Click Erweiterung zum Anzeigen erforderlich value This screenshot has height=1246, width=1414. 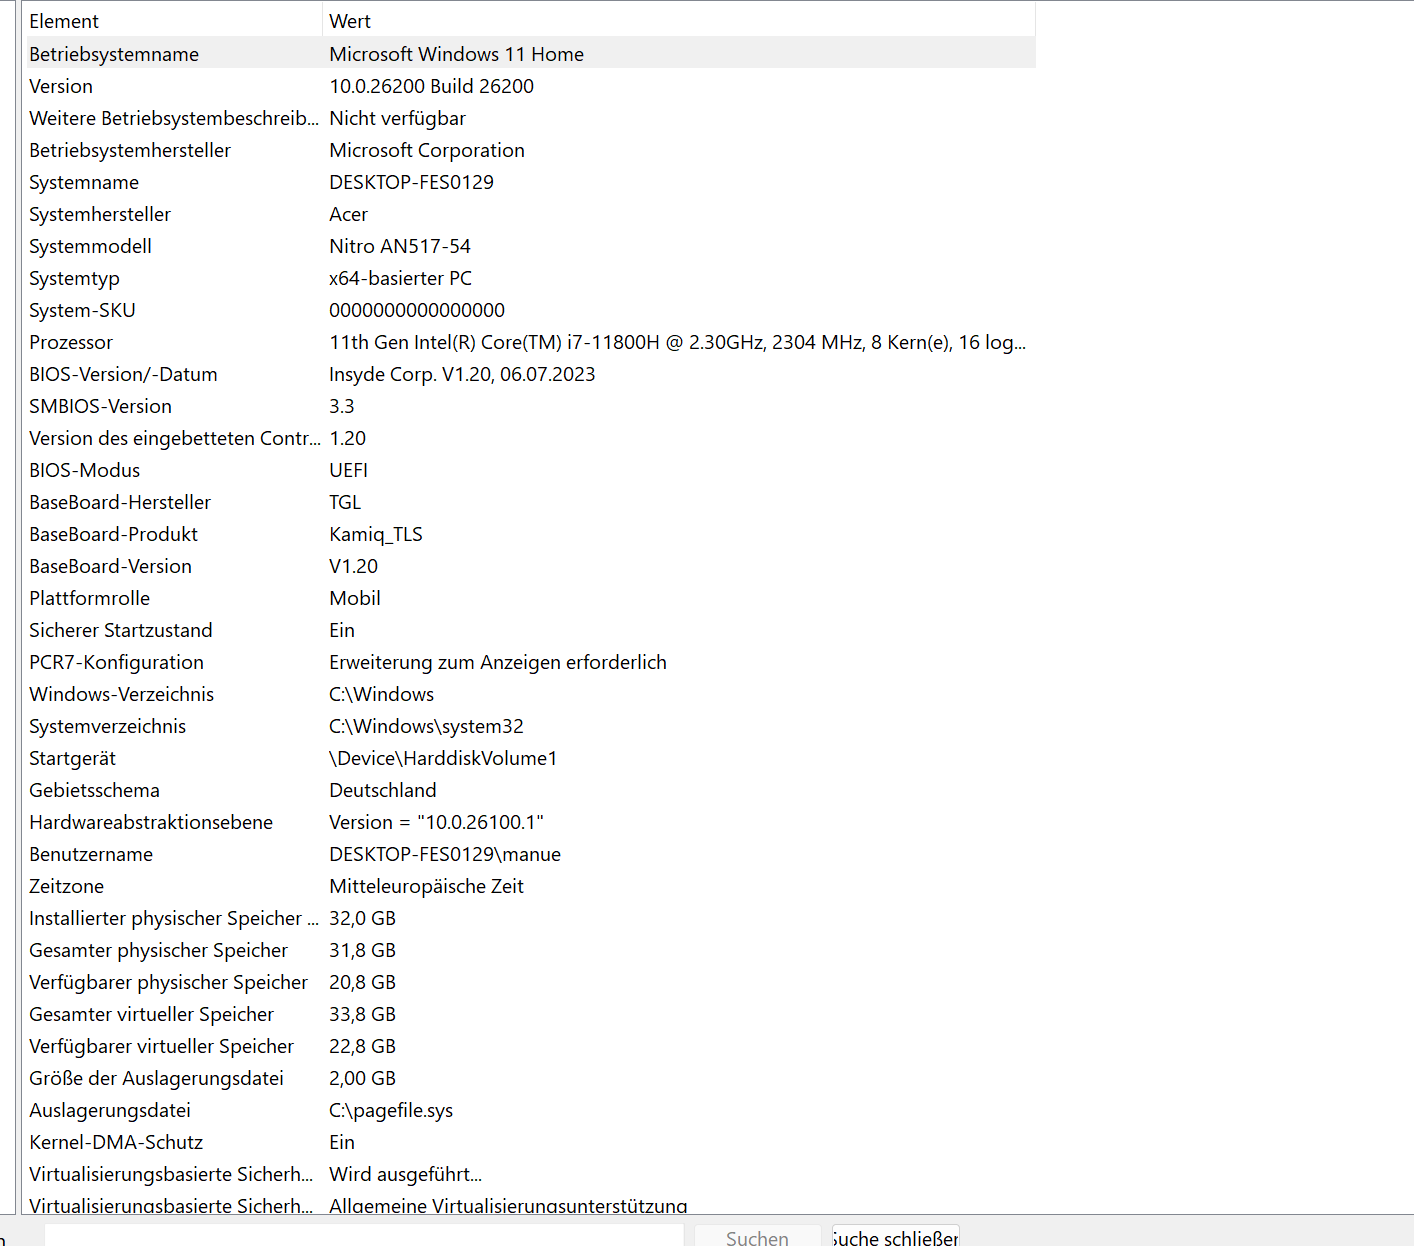[x=498, y=662]
